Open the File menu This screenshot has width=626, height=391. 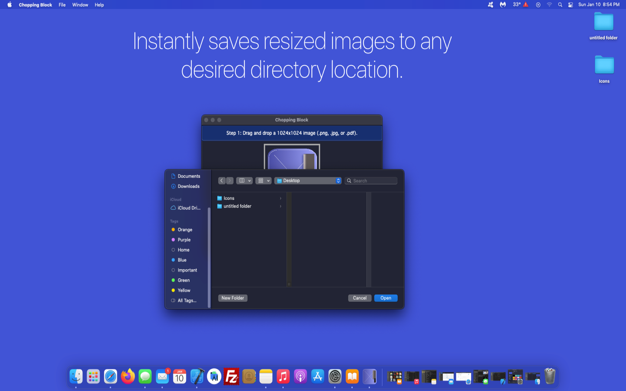(62, 5)
